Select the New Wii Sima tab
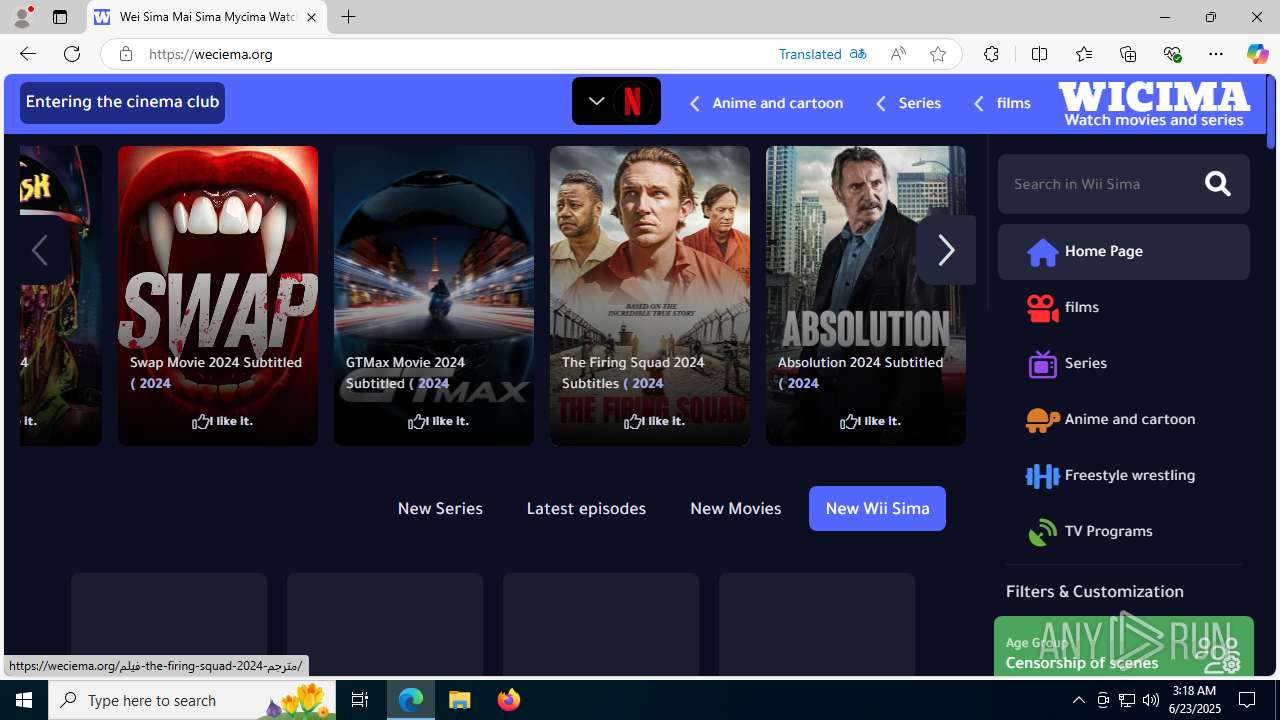Viewport: 1280px width, 720px height. [x=877, y=508]
